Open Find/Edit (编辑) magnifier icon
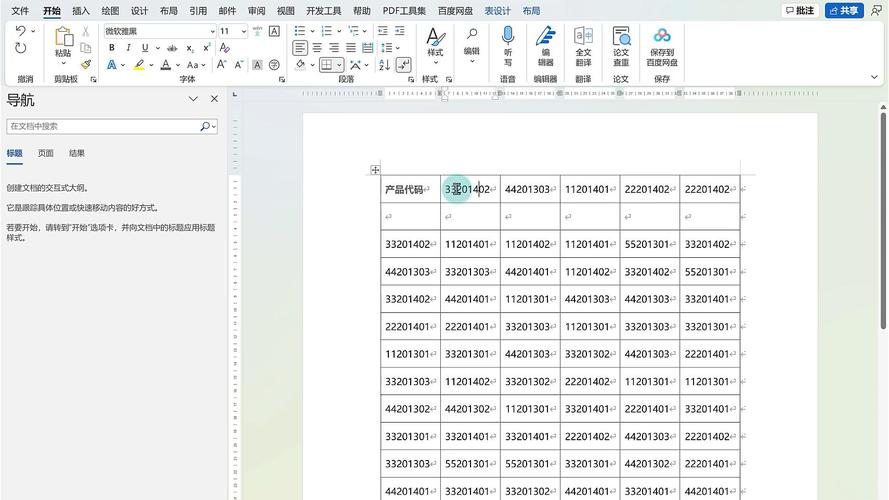Screen dimensions: 889x500 point(472,35)
